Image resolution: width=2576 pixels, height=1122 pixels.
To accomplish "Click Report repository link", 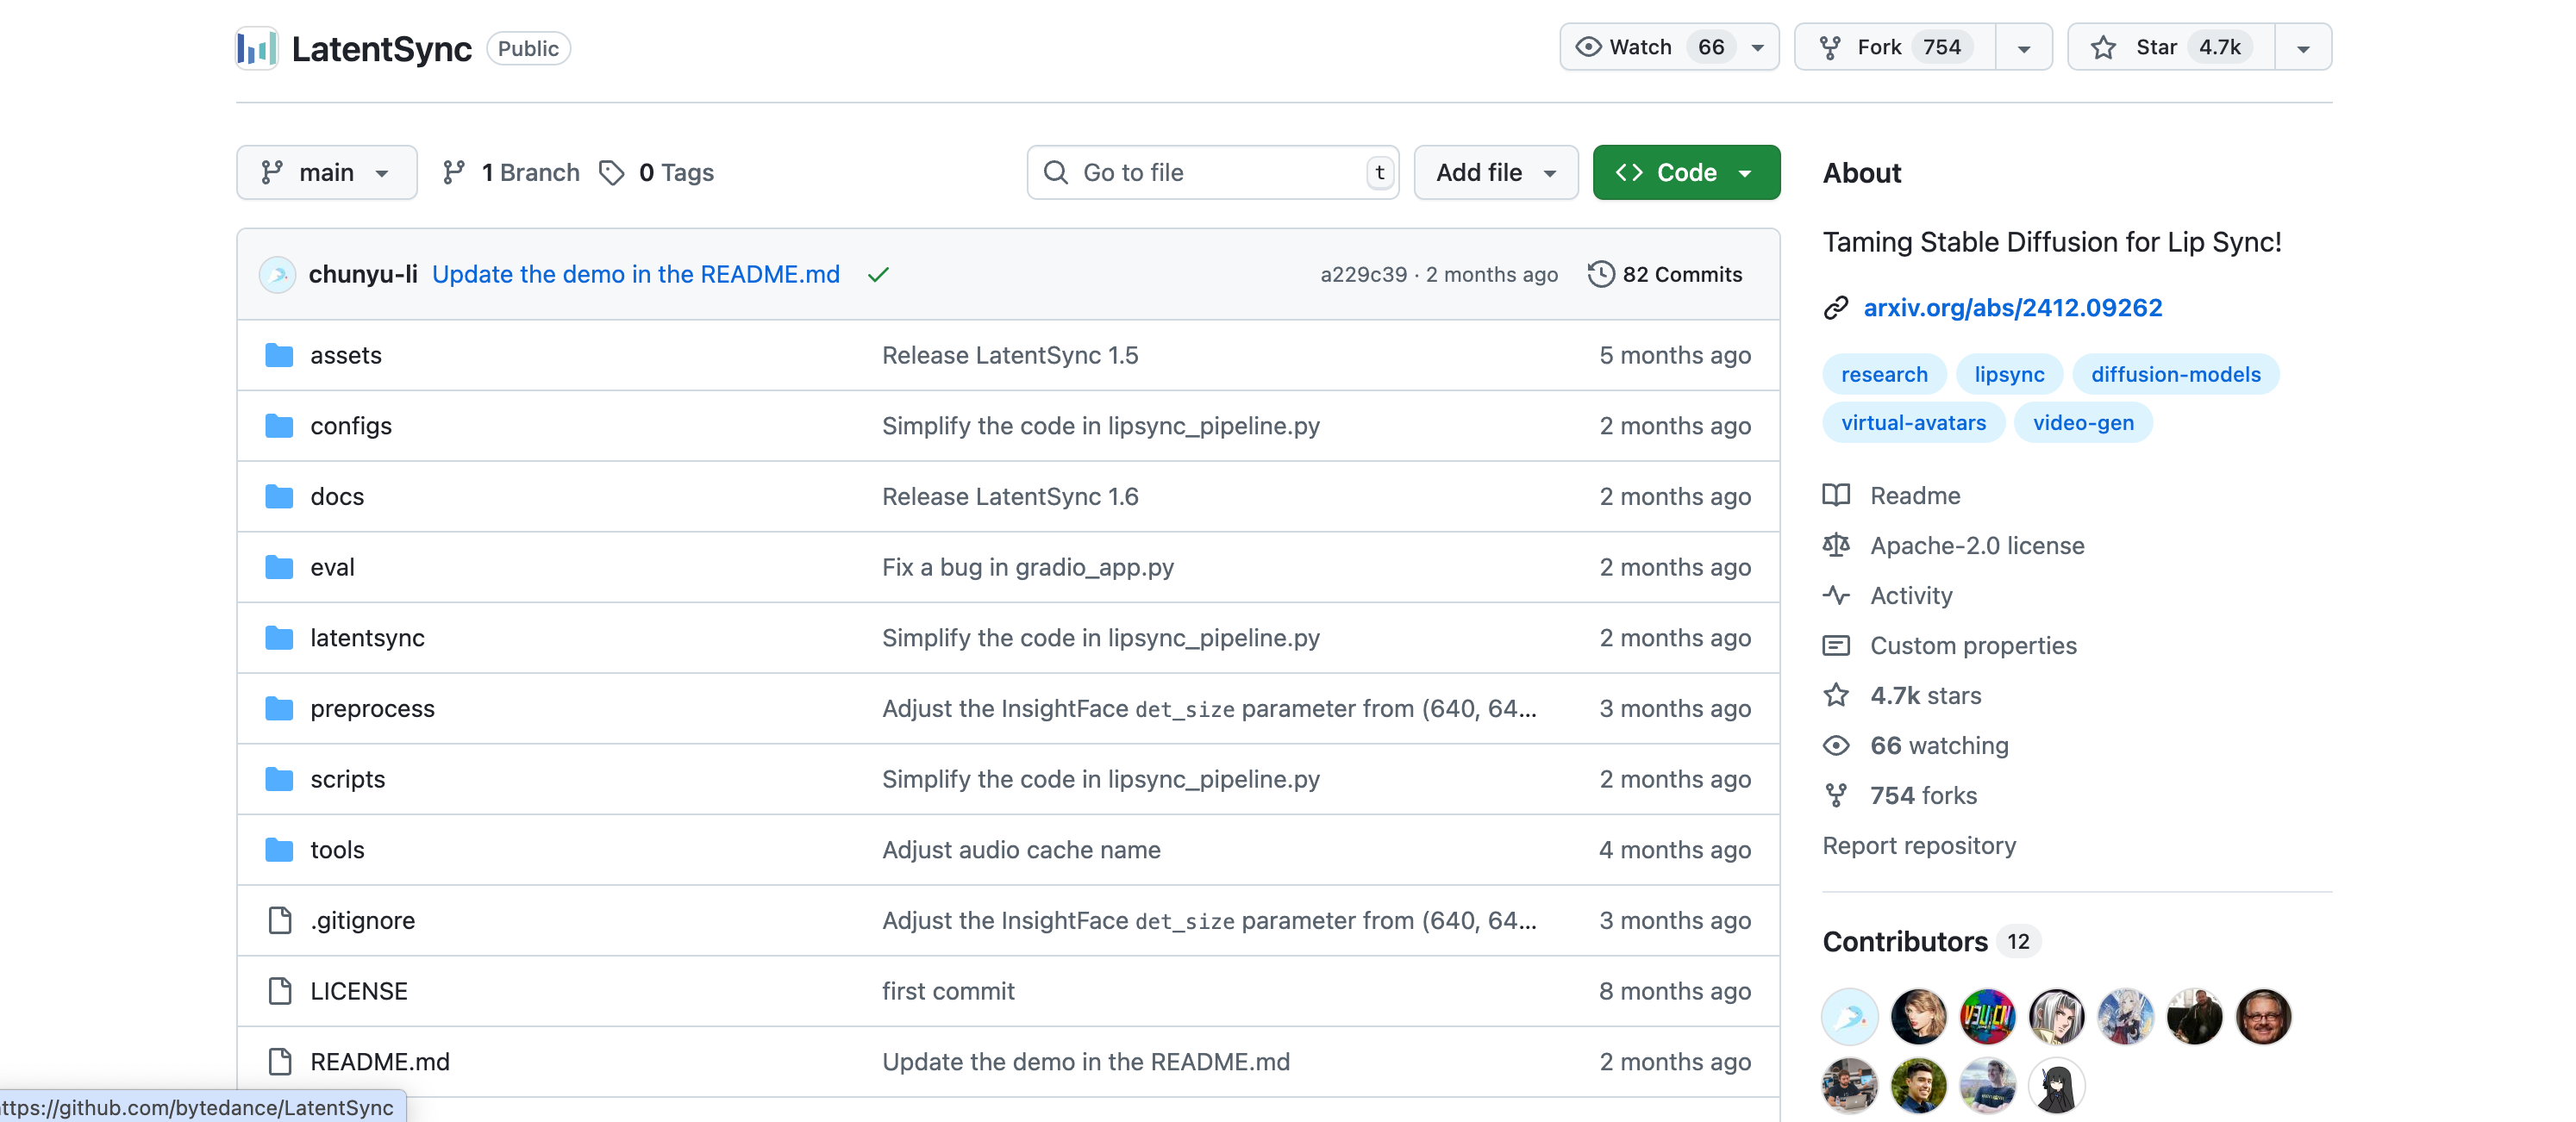I will [1919, 846].
